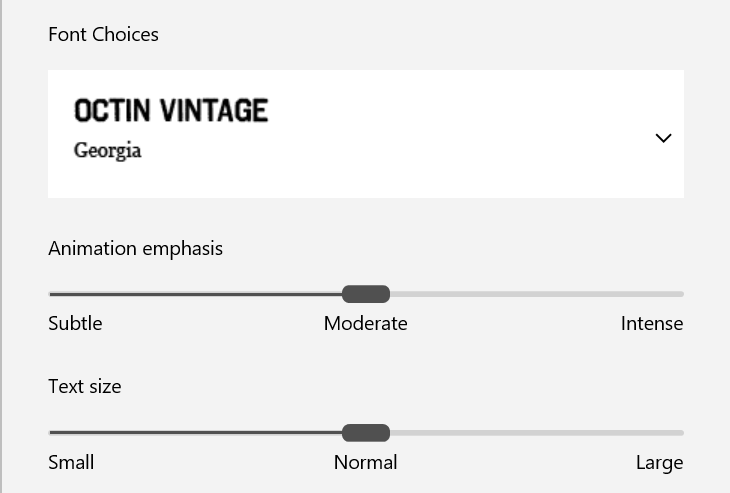Viewport: 730px width, 493px height.
Task: Click the Georgia body font text
Action: tap(108, 151)
